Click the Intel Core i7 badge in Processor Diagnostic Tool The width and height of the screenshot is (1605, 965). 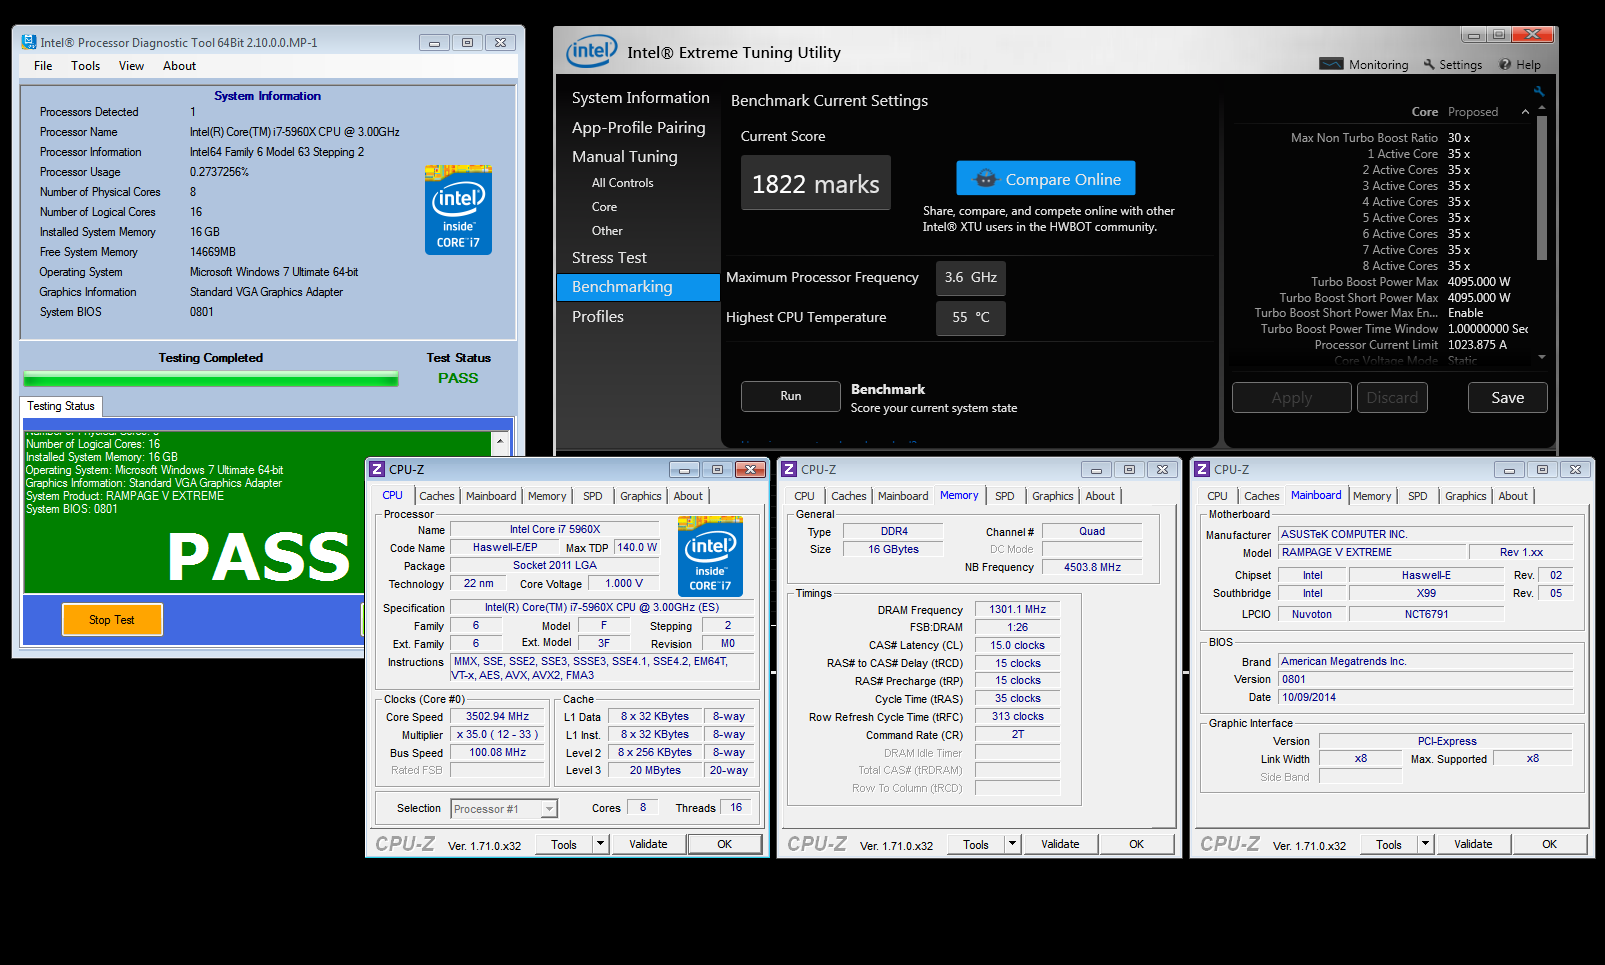tap(458, 210)
